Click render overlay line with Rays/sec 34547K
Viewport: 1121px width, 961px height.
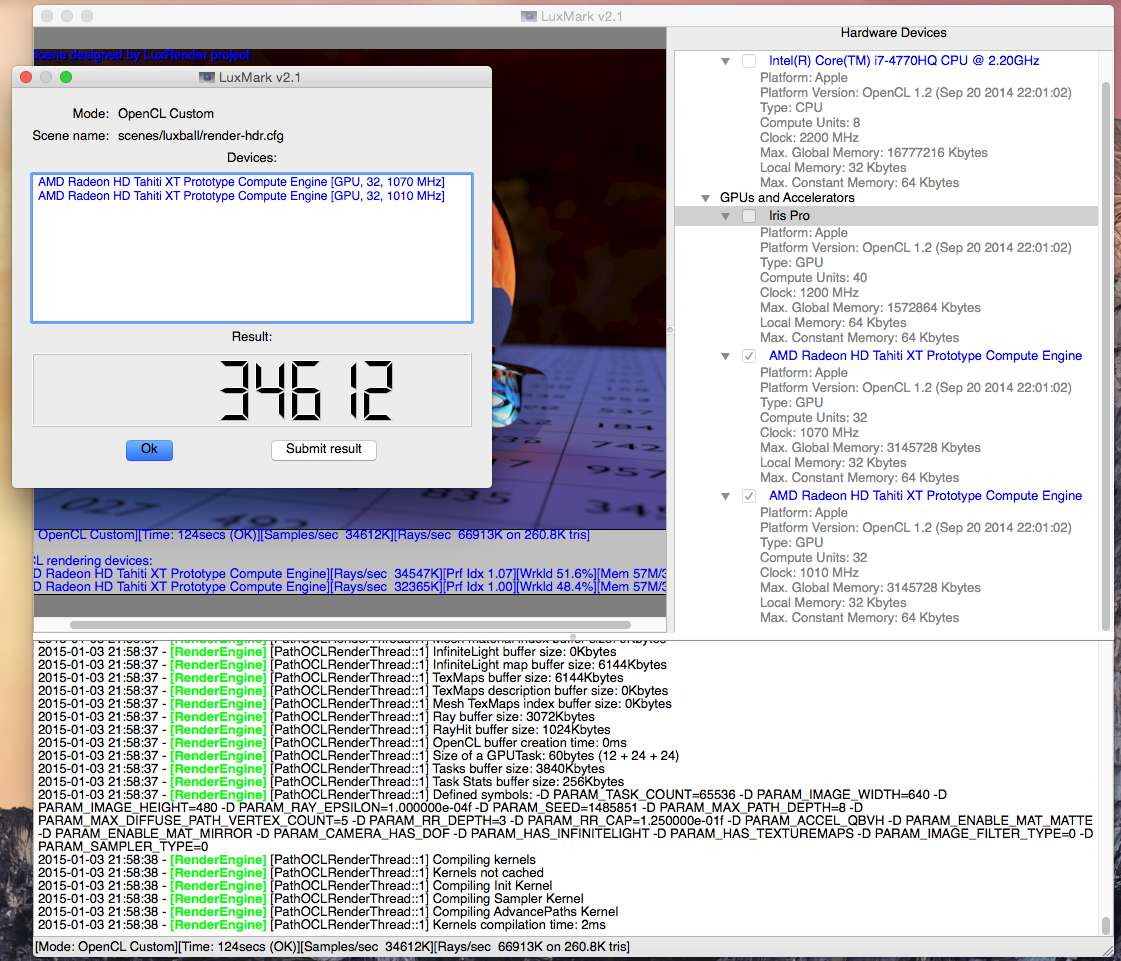click(350, 574)
